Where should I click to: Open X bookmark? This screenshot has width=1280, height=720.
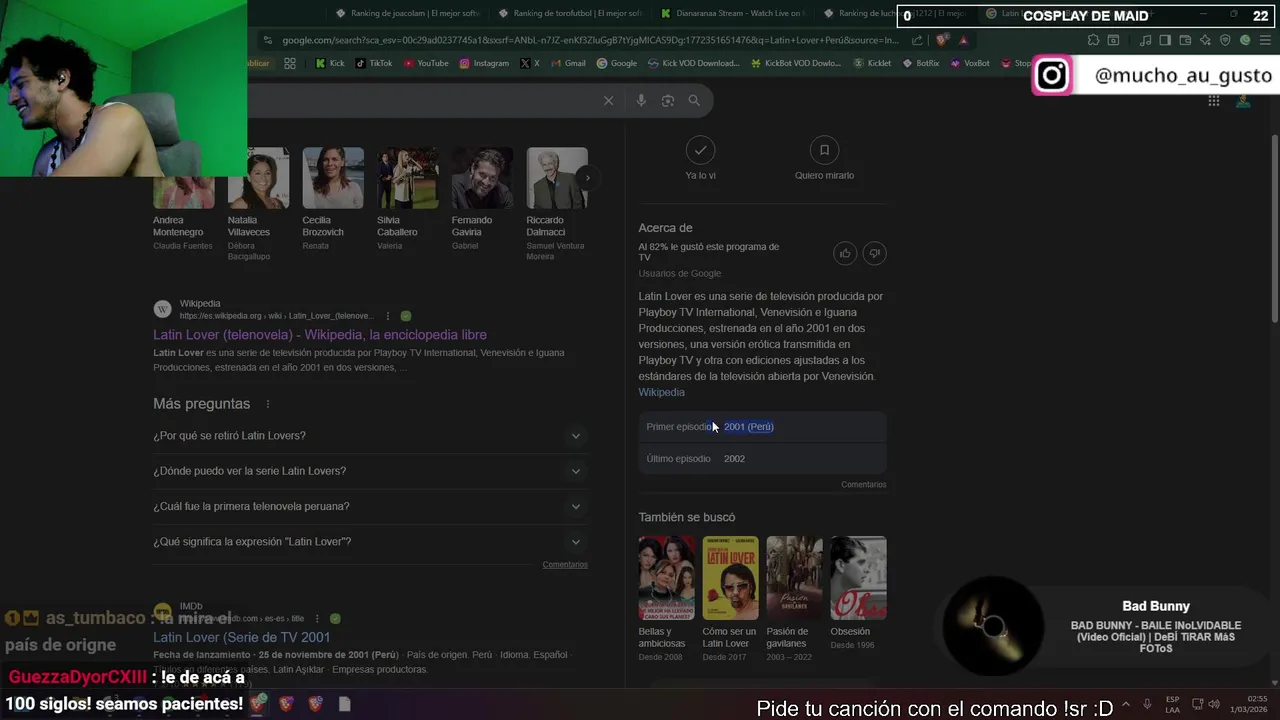point(530,63)
